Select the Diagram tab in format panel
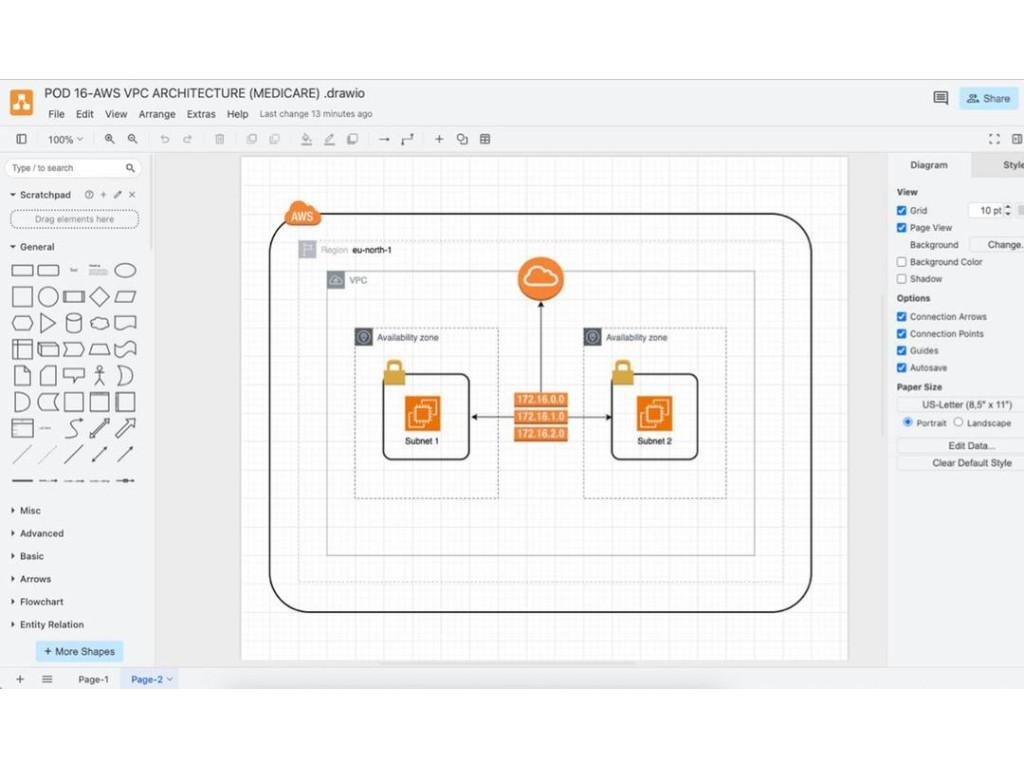Viewport: 1024px width, 768px height. coord(929,165)
